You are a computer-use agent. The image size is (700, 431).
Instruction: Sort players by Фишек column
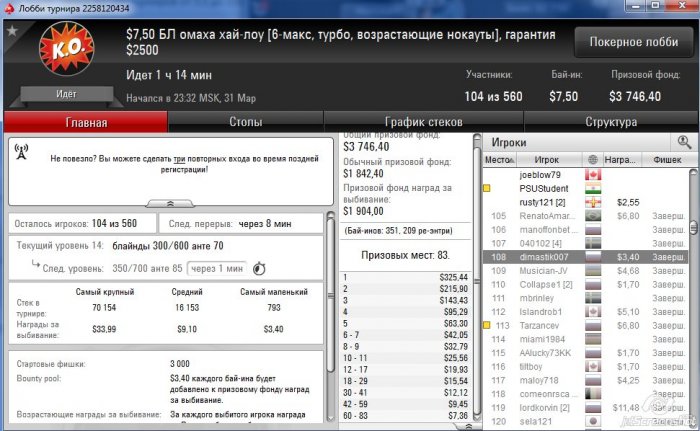[667, 159]
